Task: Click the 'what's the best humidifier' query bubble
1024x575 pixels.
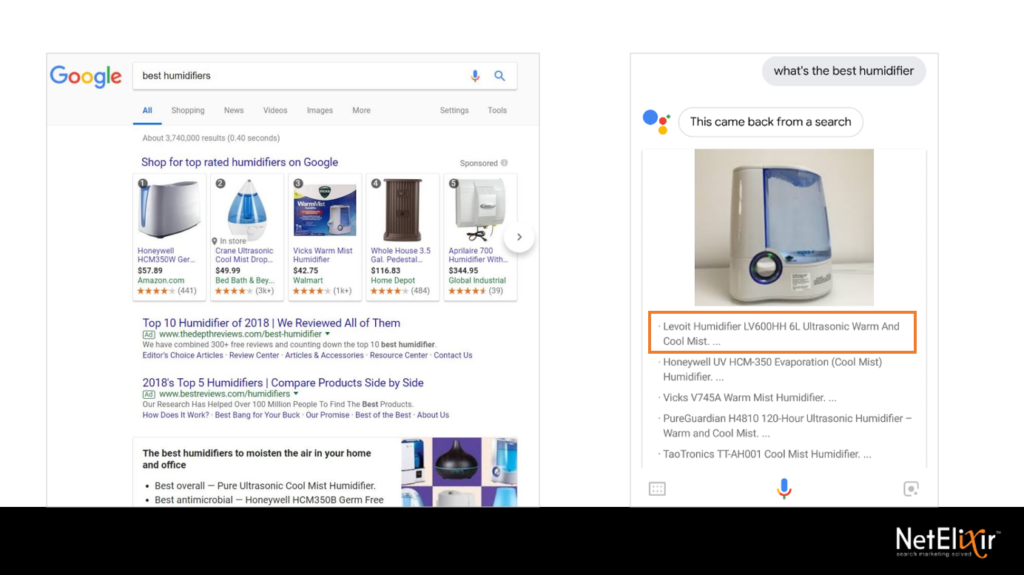Action: coord(843,71)
